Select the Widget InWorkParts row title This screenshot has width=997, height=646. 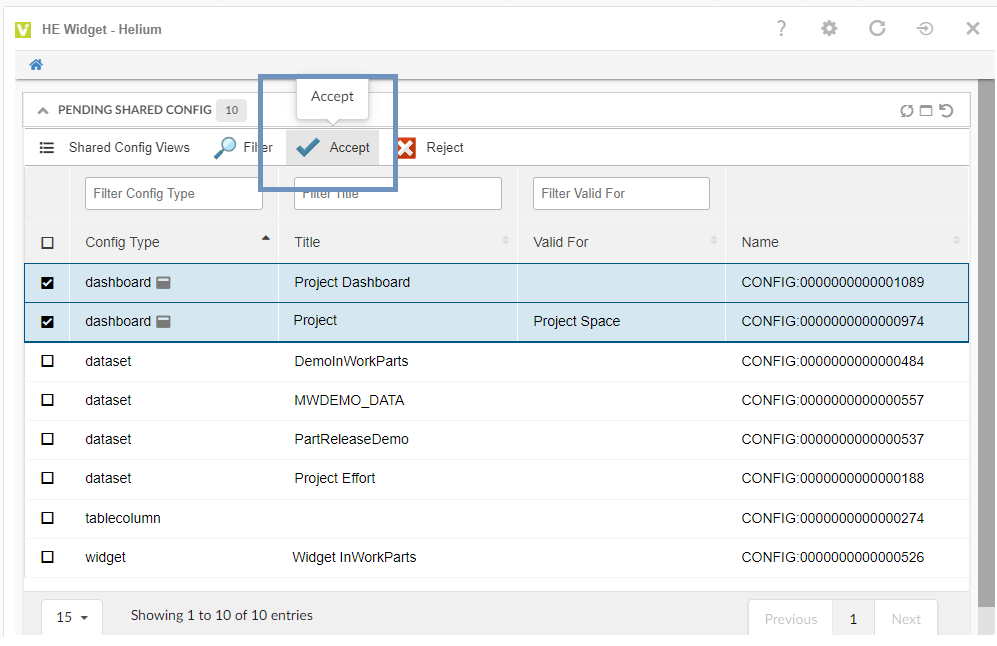354,557
